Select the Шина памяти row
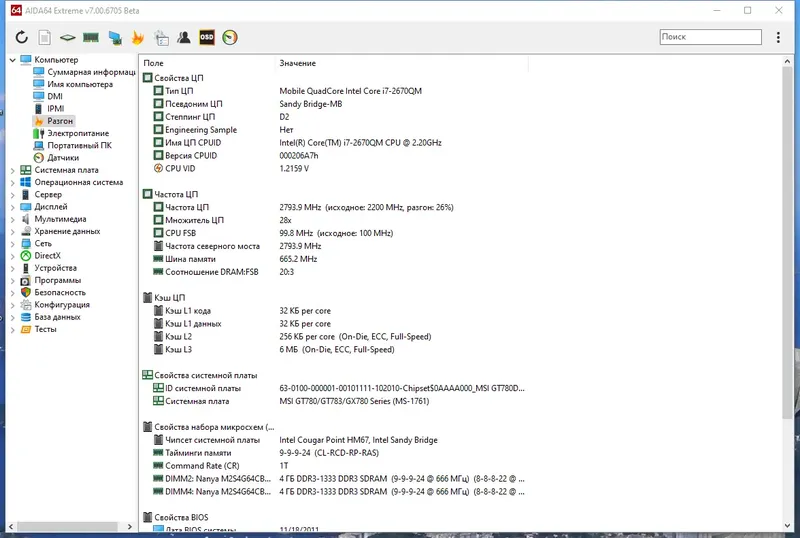Viewport: 800px width, 538px height. click(x=337, y=259)
